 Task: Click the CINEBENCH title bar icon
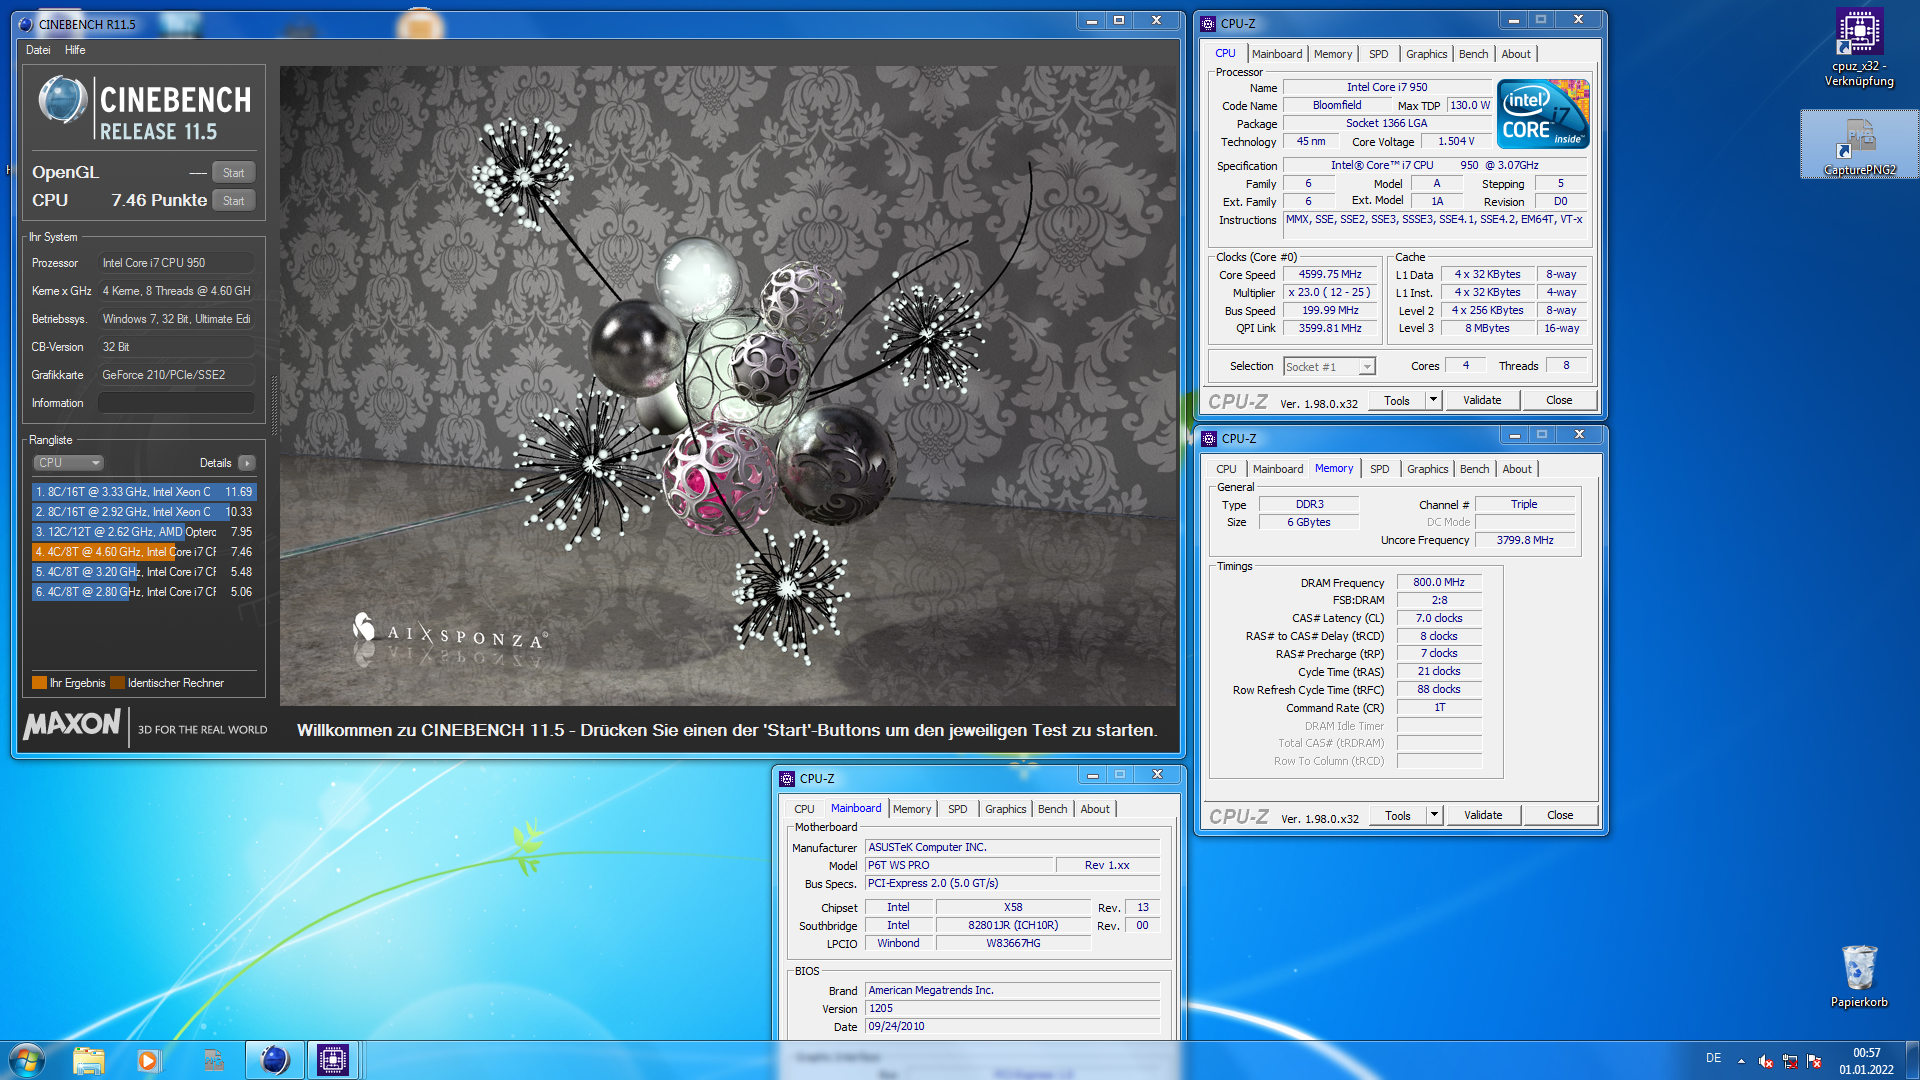(26, 24)
